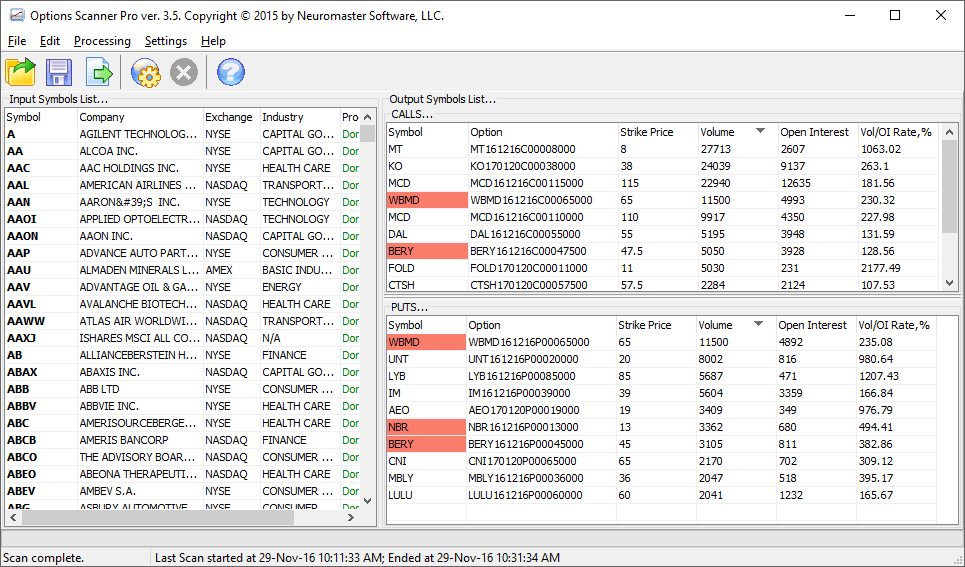965x567 pixels.
Task: Click CALLS list scroll down arrow
Action: coord(950,283)
